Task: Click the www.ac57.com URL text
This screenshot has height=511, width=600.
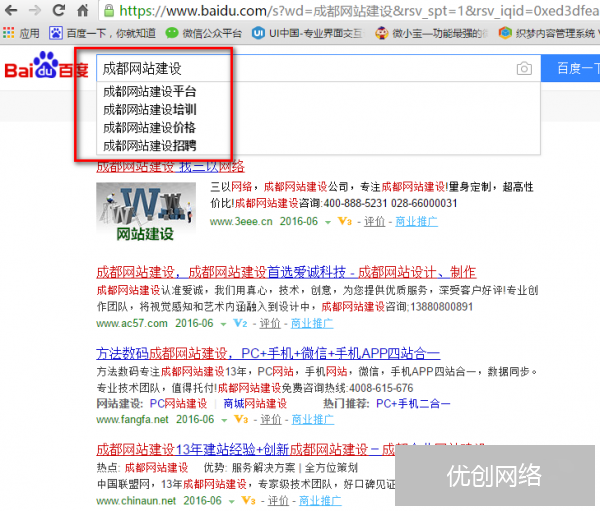Action: 132,323
